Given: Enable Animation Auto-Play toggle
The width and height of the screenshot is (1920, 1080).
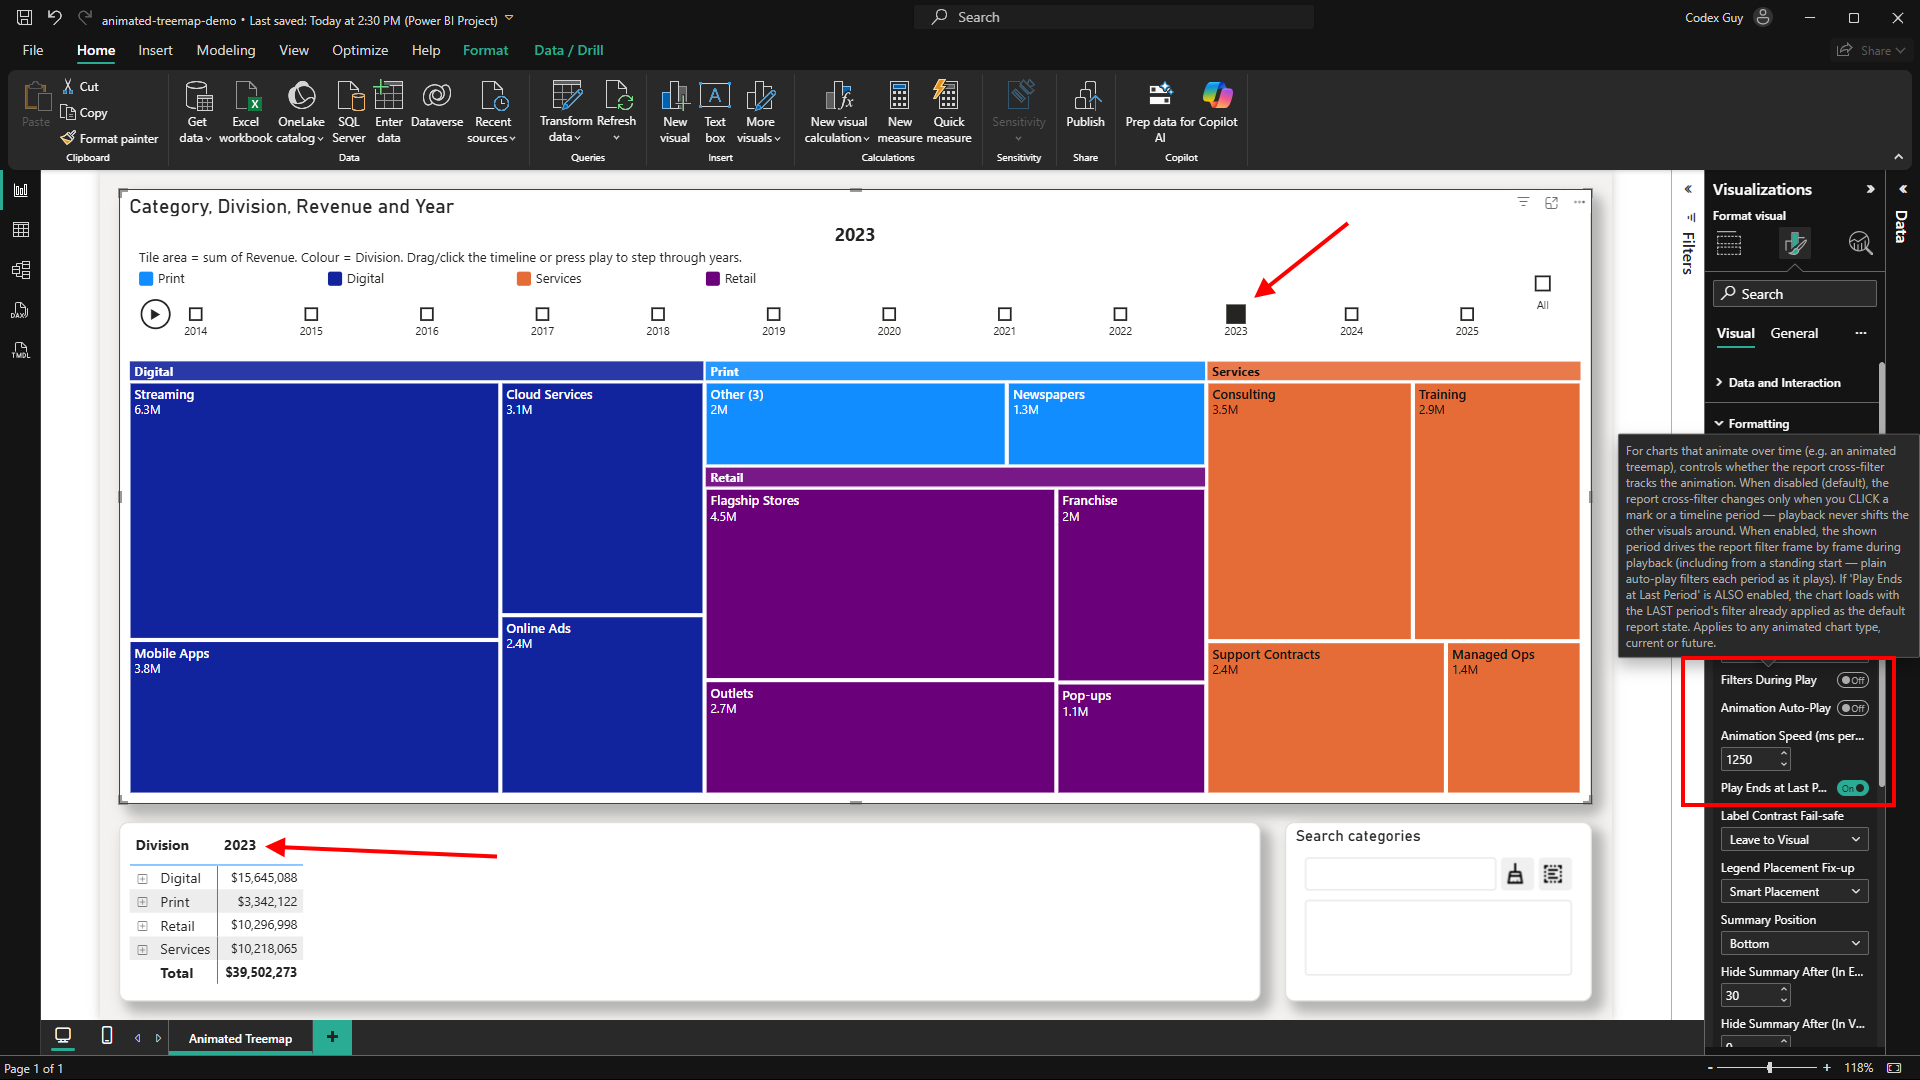Looking at the screenshot, I should 1853,708.
